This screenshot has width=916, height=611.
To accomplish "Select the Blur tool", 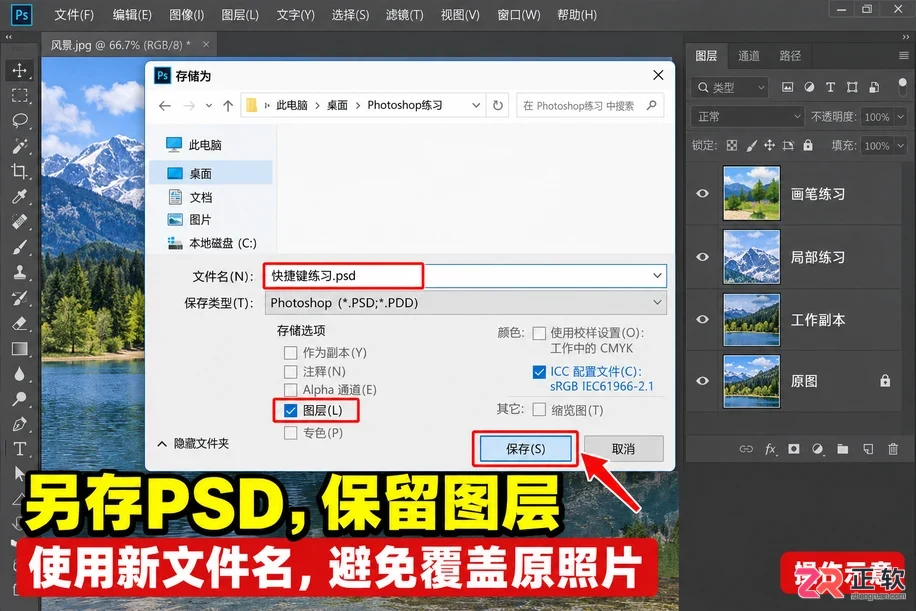I will [x=19, y=374].
